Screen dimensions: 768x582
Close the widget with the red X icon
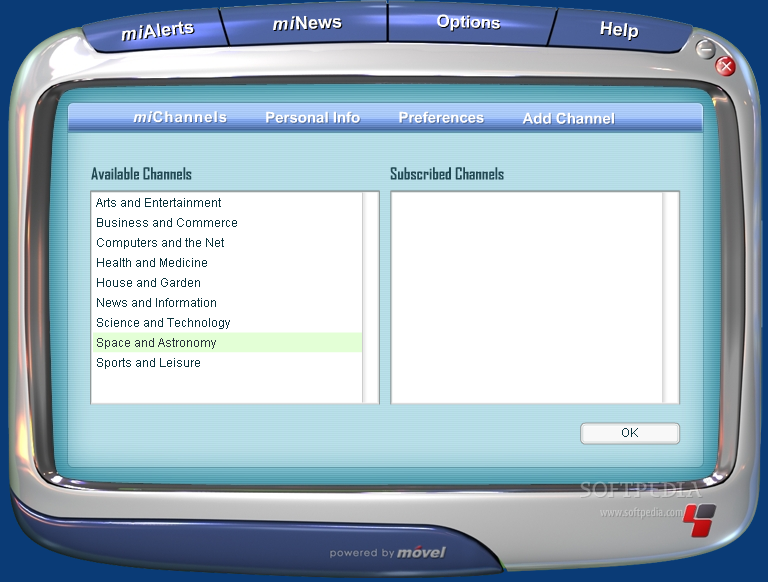point(725,66)
